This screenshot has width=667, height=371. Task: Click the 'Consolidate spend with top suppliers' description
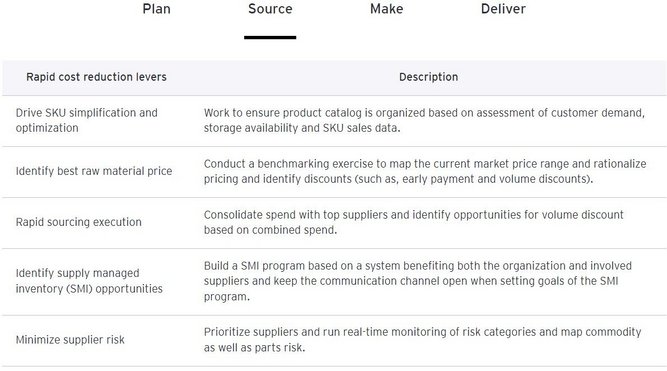pos(413,222)
